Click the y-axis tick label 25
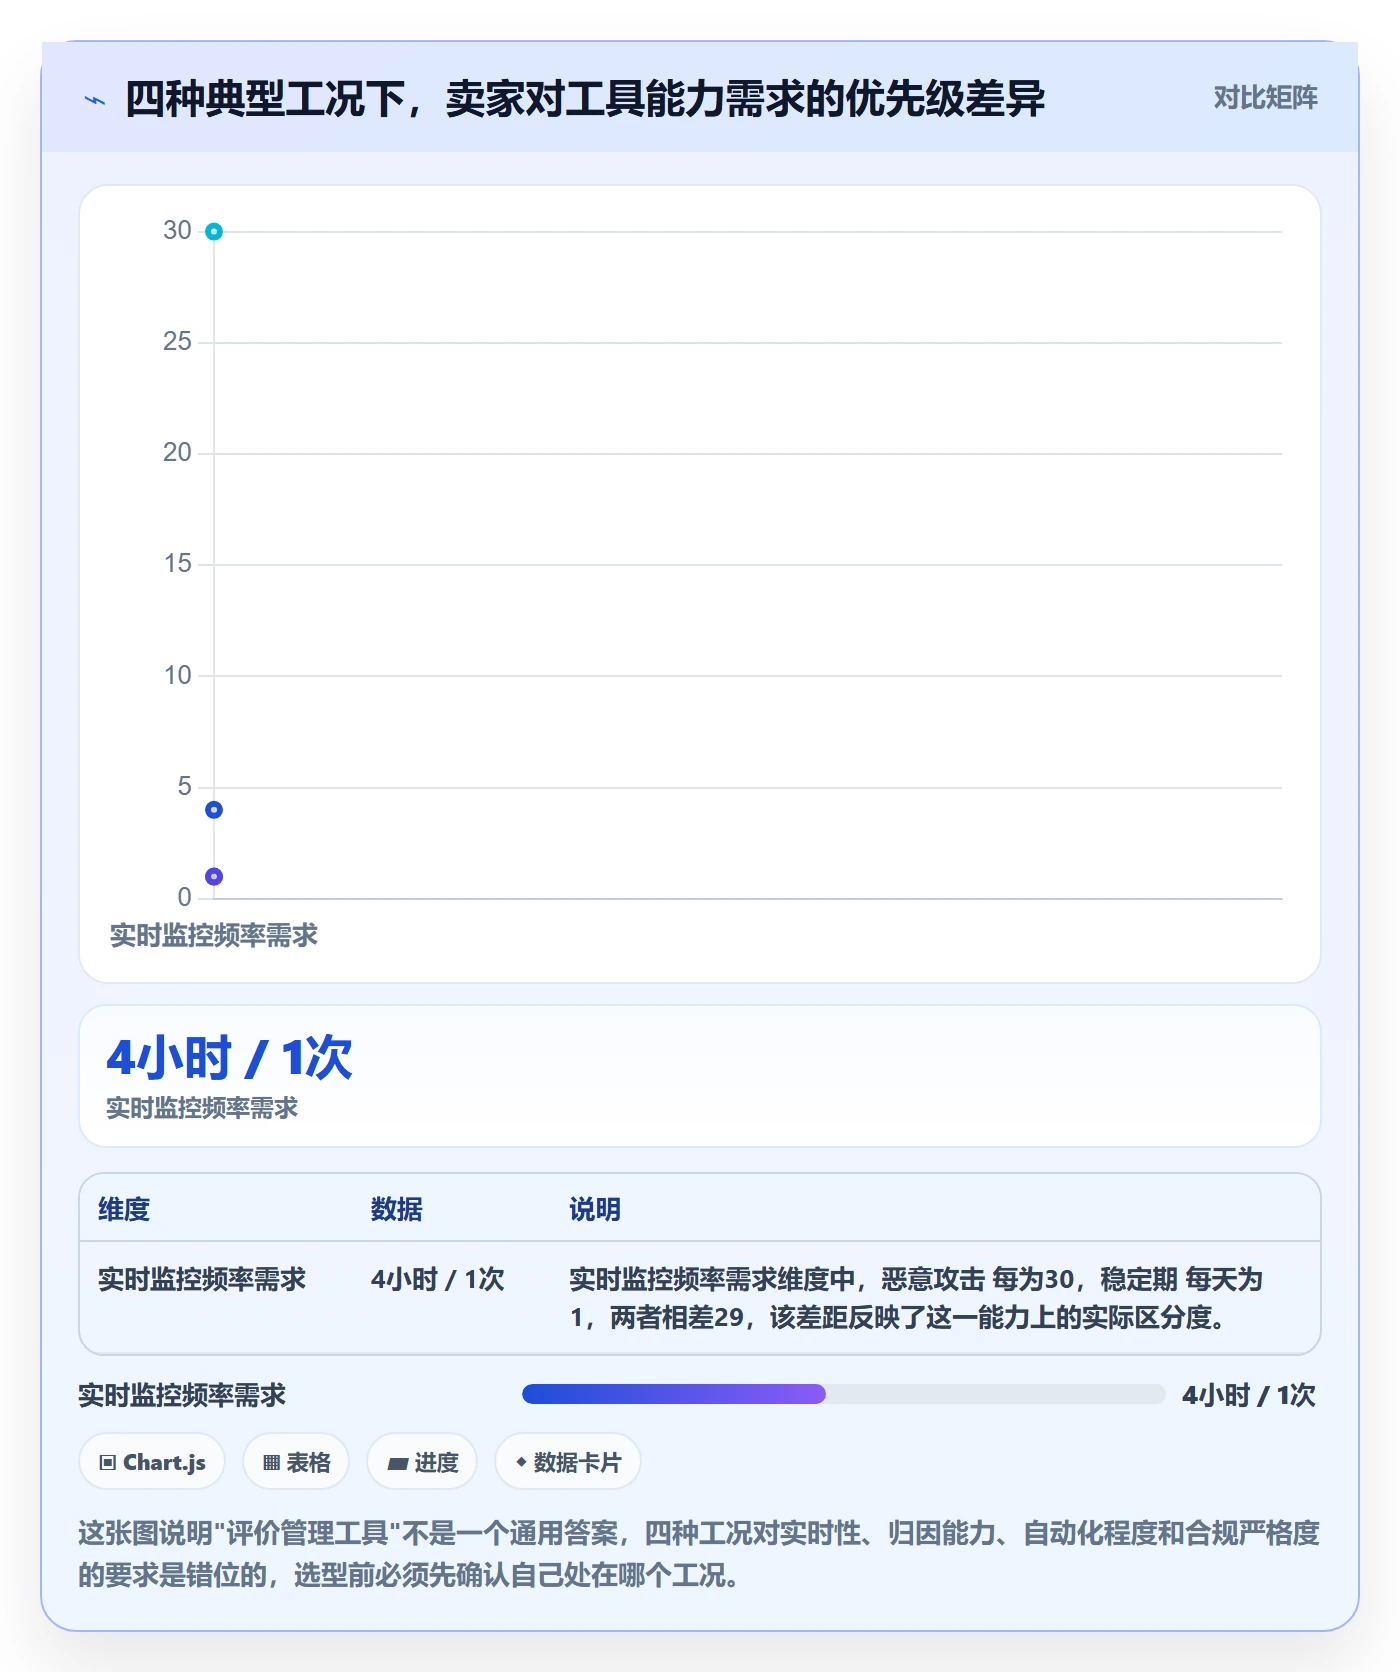Screen dimensions: 1400x1672 [x=177, y=342]
